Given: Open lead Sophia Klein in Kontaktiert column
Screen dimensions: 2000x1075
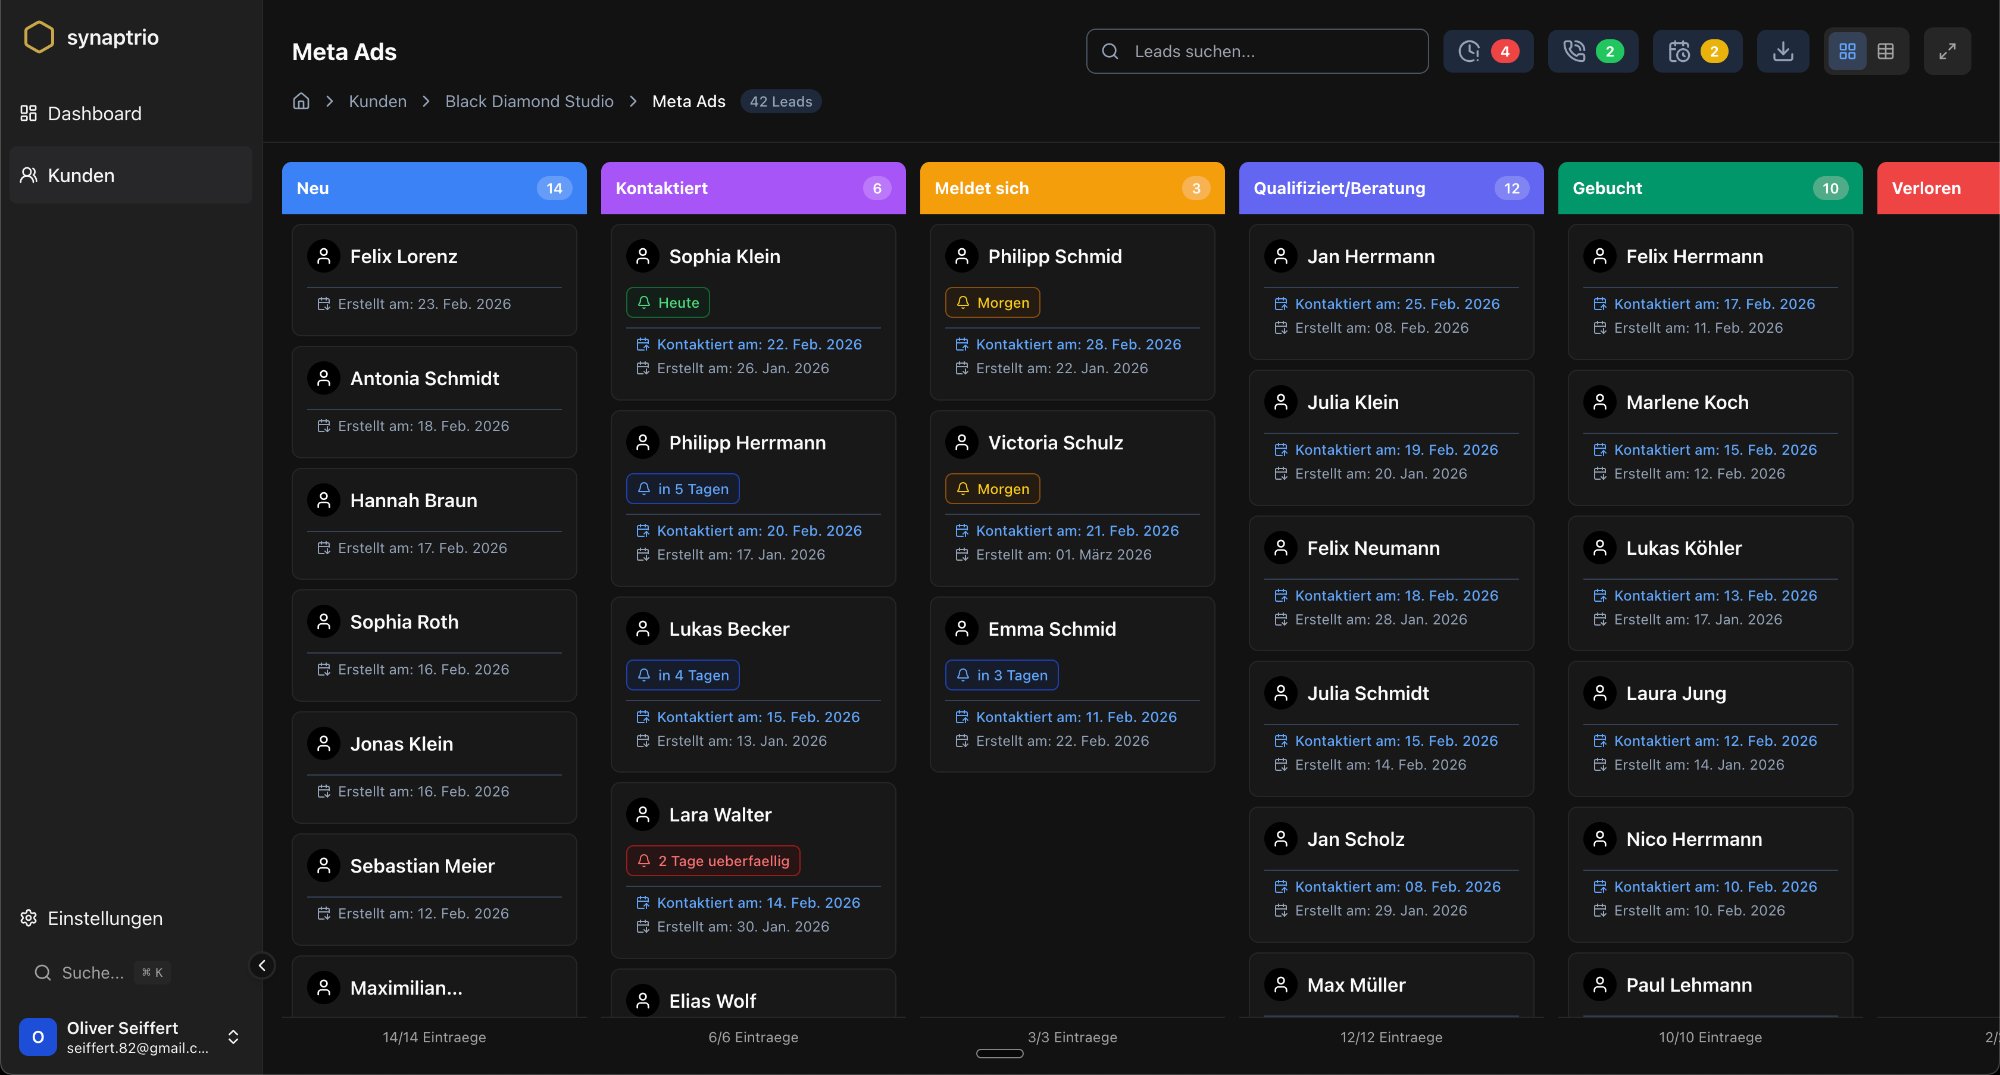Looking at the screenshot, I should click(x=724, y=256).
